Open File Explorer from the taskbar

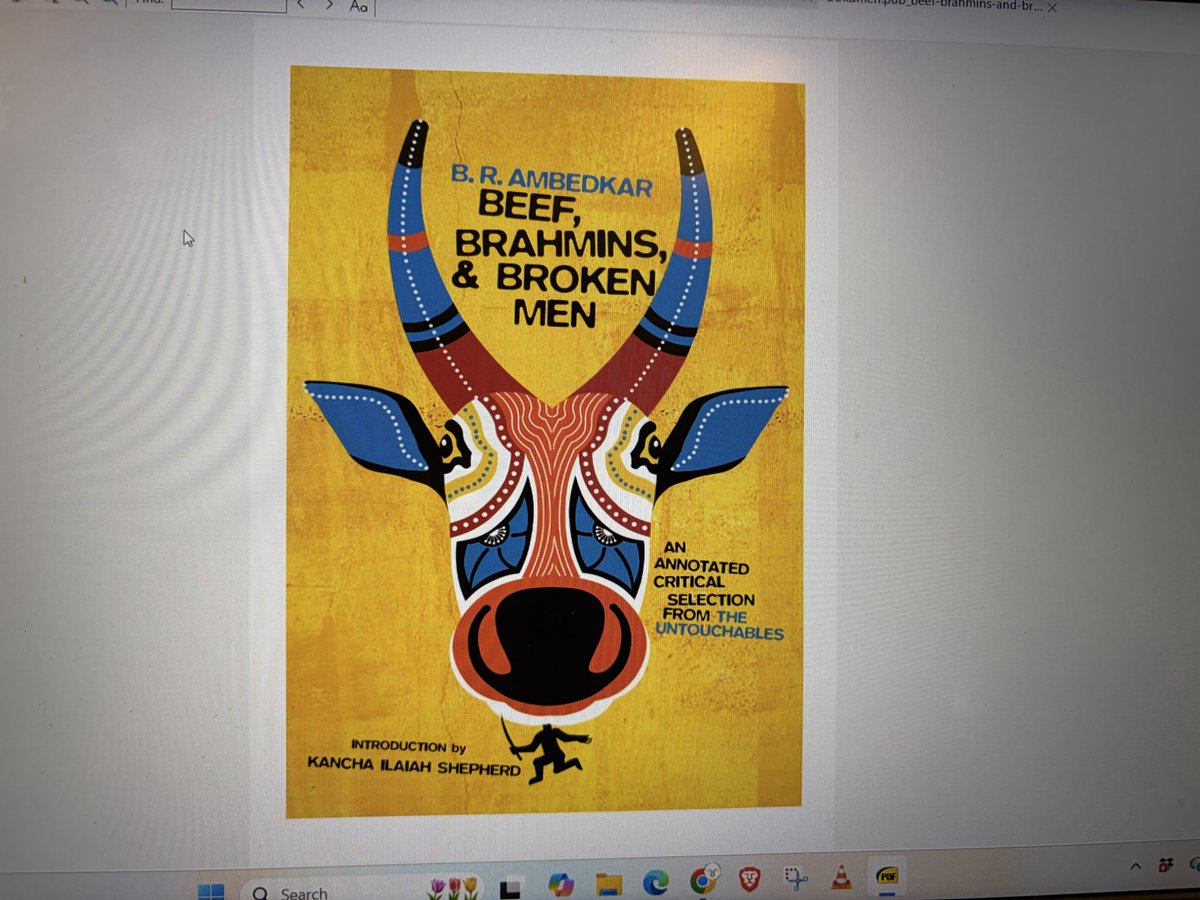608,883
